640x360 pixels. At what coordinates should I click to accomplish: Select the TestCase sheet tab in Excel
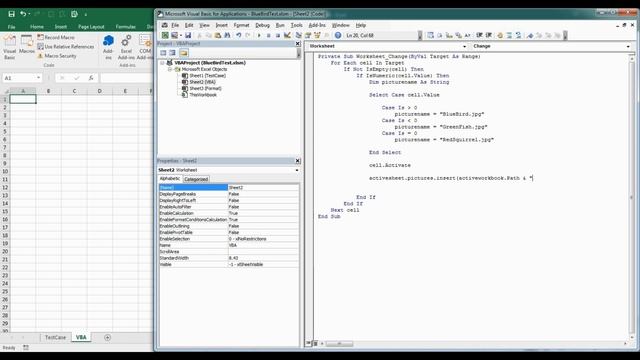55,337
